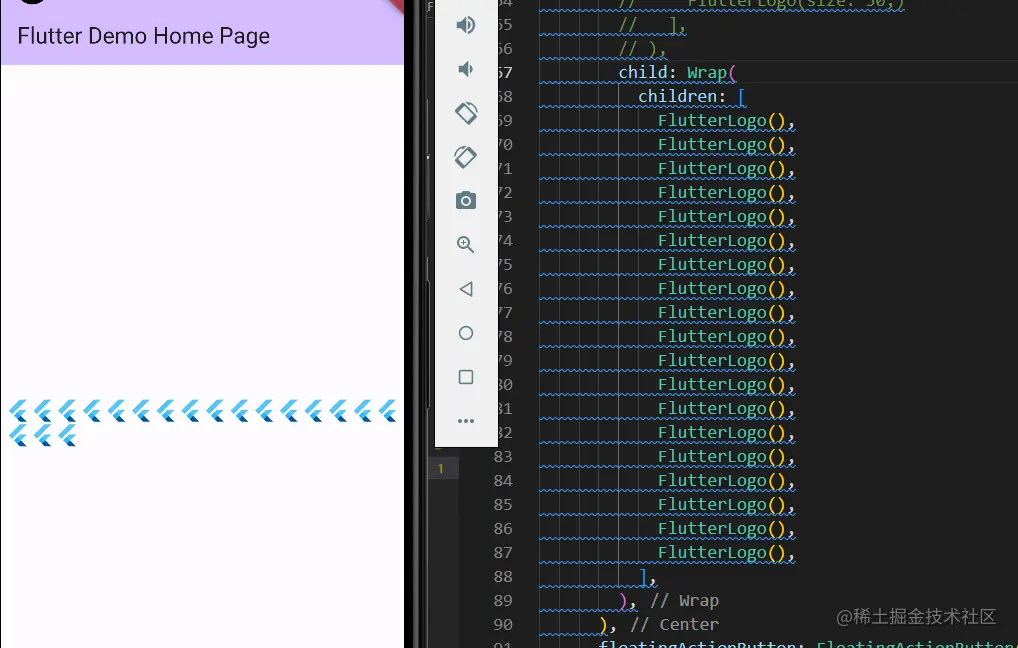
Task: Activate the emulator zoom magnifier icon
Action: coord(466,245)
